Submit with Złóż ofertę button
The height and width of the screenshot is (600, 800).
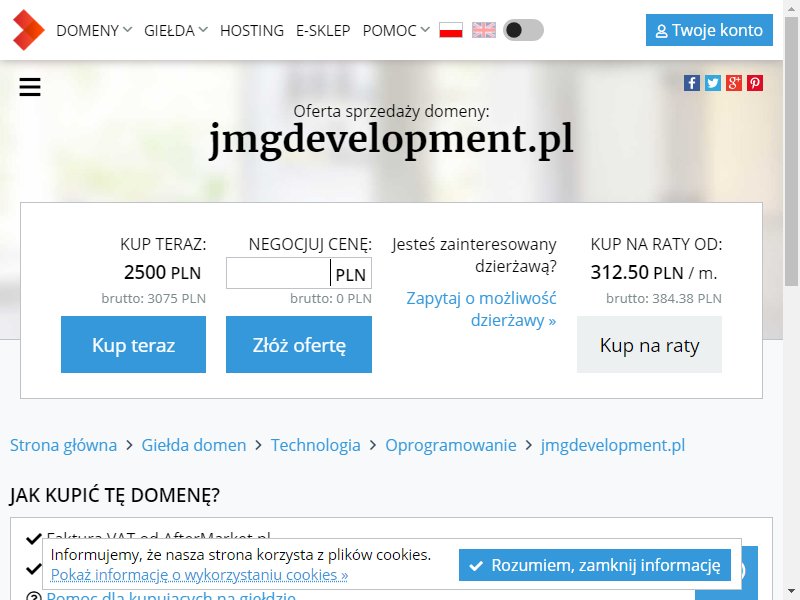click(x=299, y=344)
